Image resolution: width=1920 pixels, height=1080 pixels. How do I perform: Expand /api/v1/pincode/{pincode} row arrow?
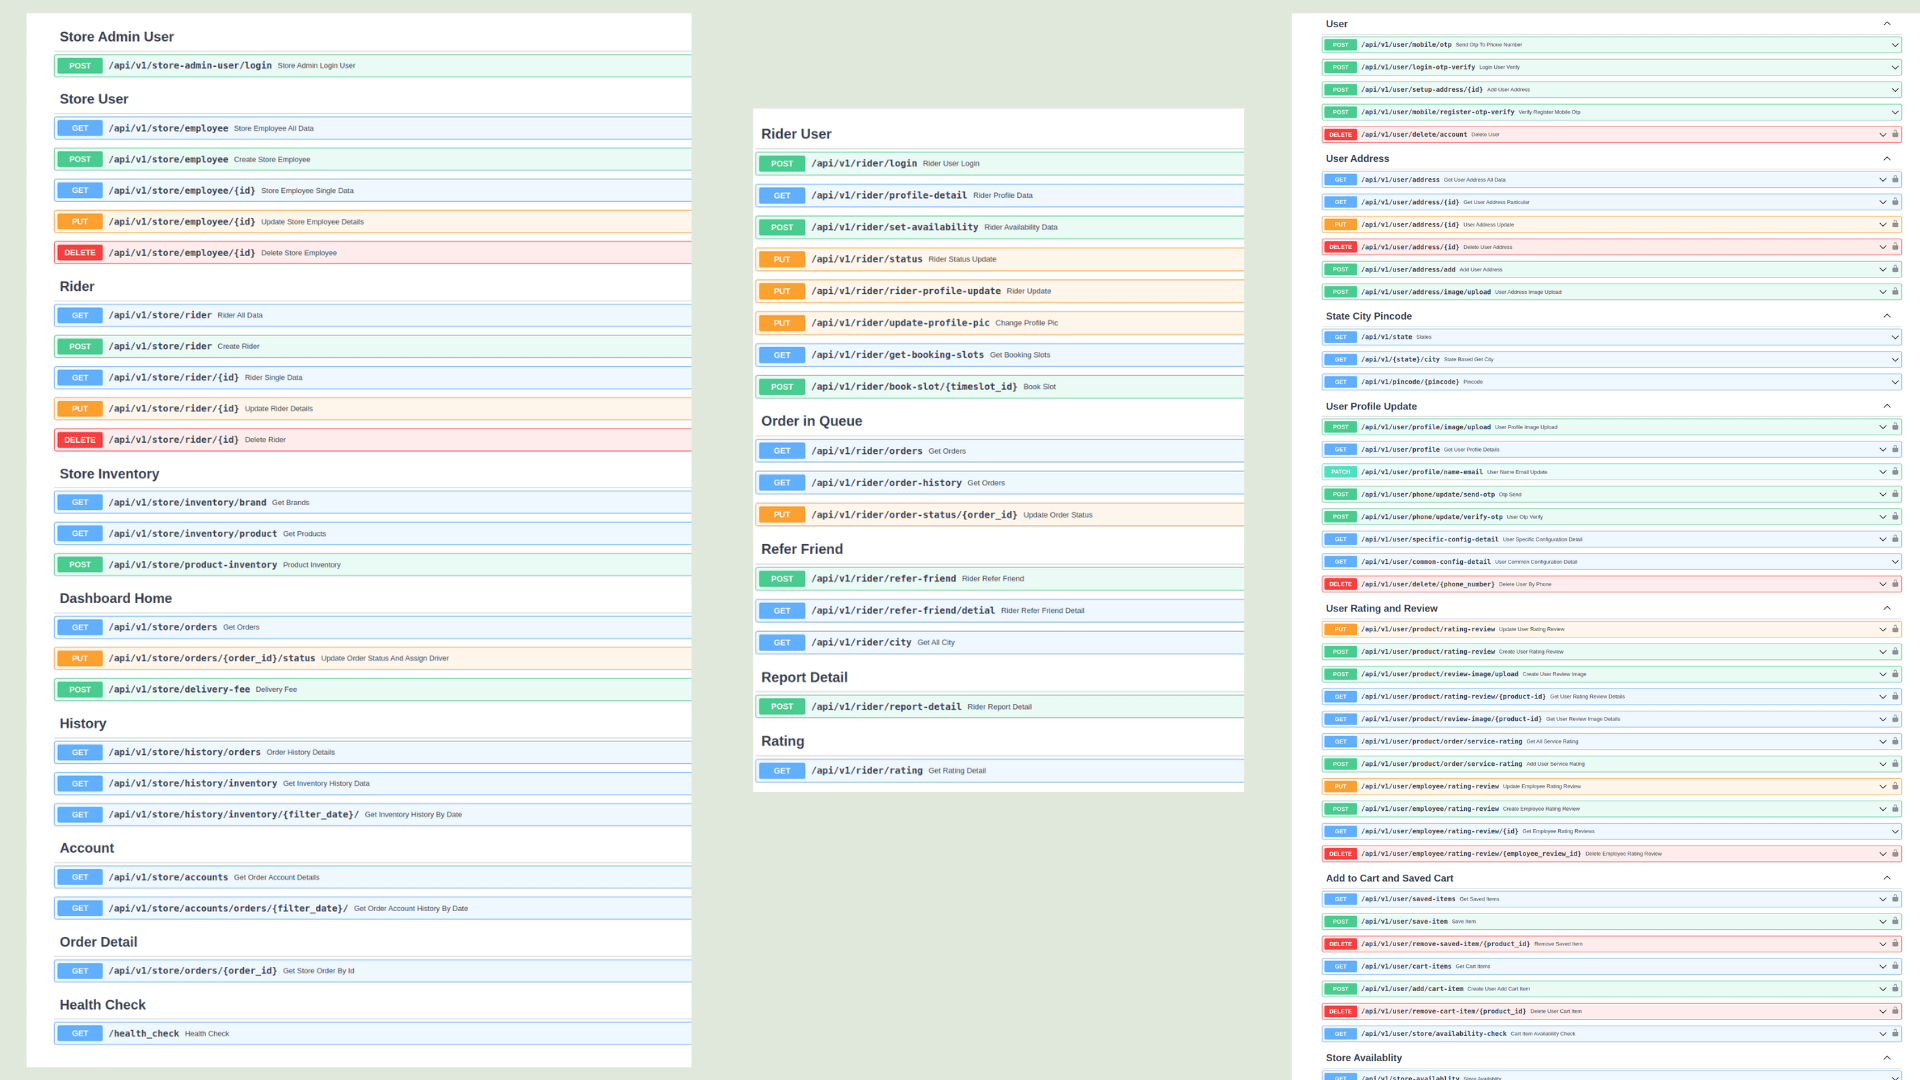[x=1894, y=382]
